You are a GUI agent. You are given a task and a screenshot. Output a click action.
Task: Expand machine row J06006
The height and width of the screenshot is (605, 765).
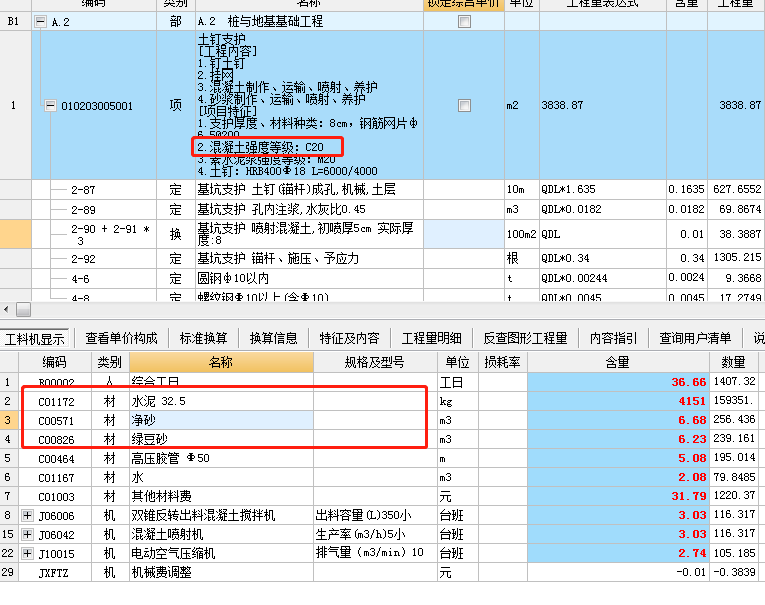[x=27, y=515]
